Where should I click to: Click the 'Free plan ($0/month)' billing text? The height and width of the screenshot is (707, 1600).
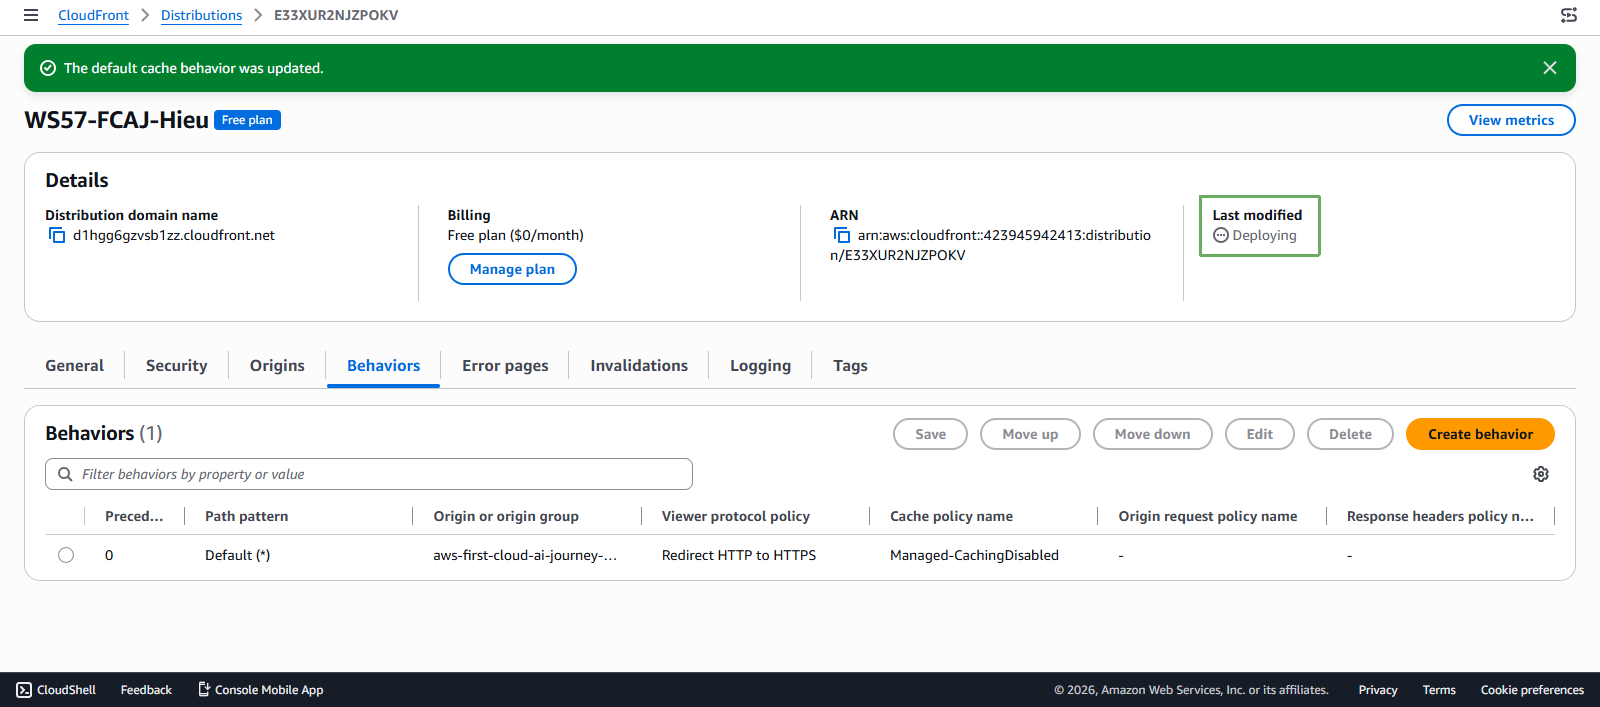[x=516, y=235]
